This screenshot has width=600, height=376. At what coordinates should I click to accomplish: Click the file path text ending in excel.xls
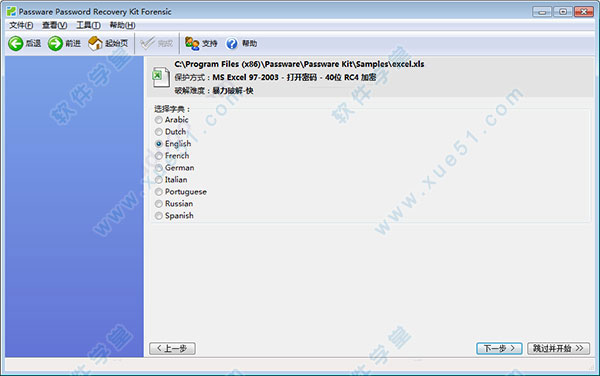click(299, 64)
